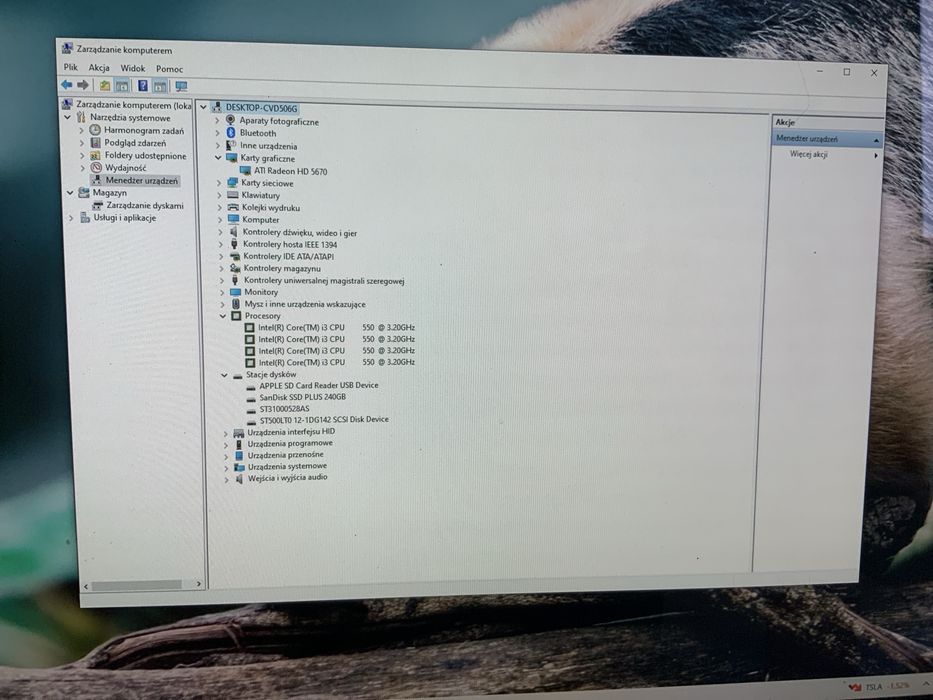The image size is (933, 700).
Task: Click the Aparaty fotograficzne camera icon
Action: point(230,120)
